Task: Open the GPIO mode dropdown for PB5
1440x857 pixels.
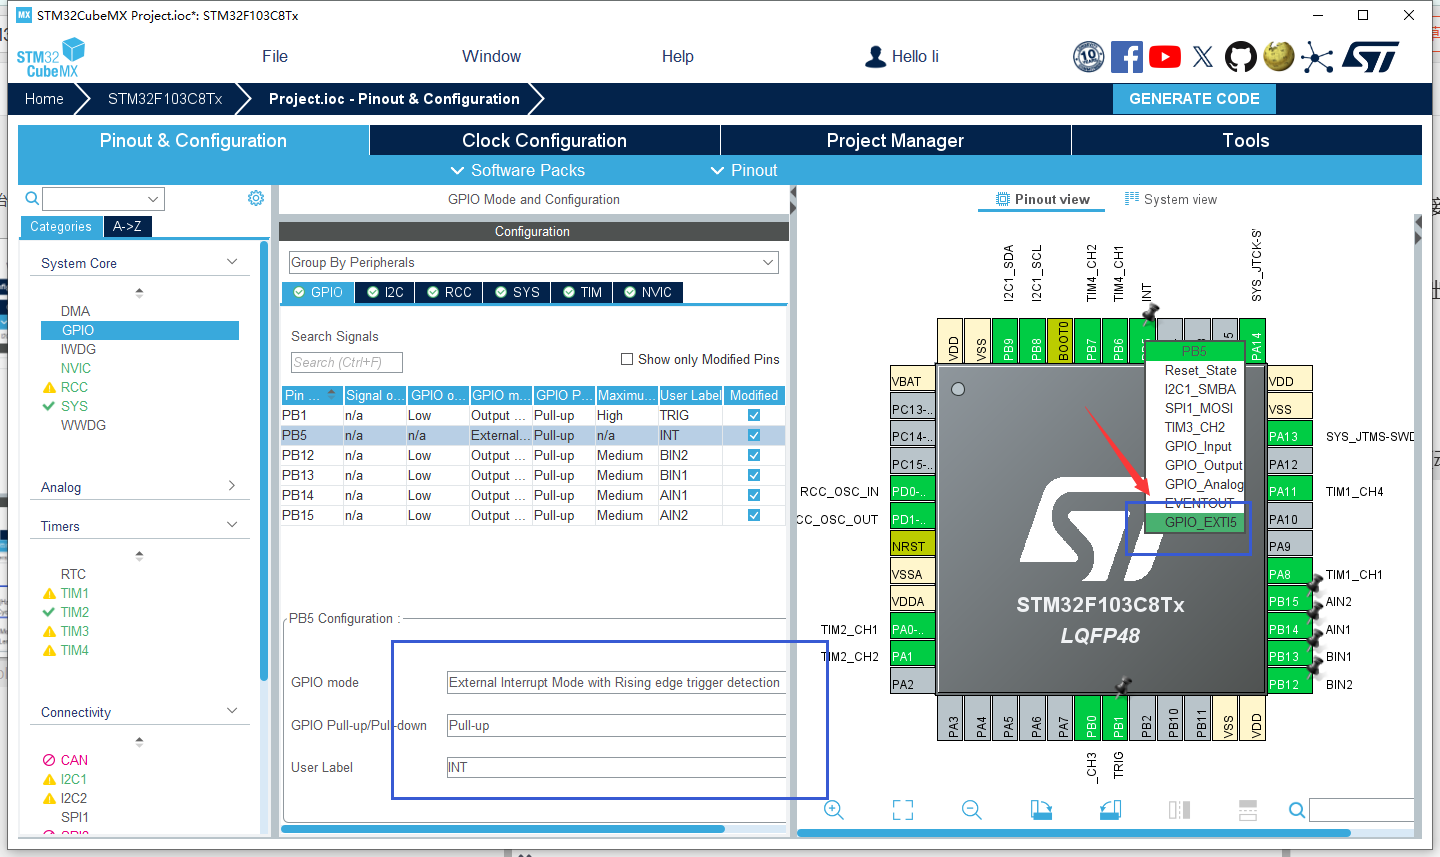Action: (616, 683)
